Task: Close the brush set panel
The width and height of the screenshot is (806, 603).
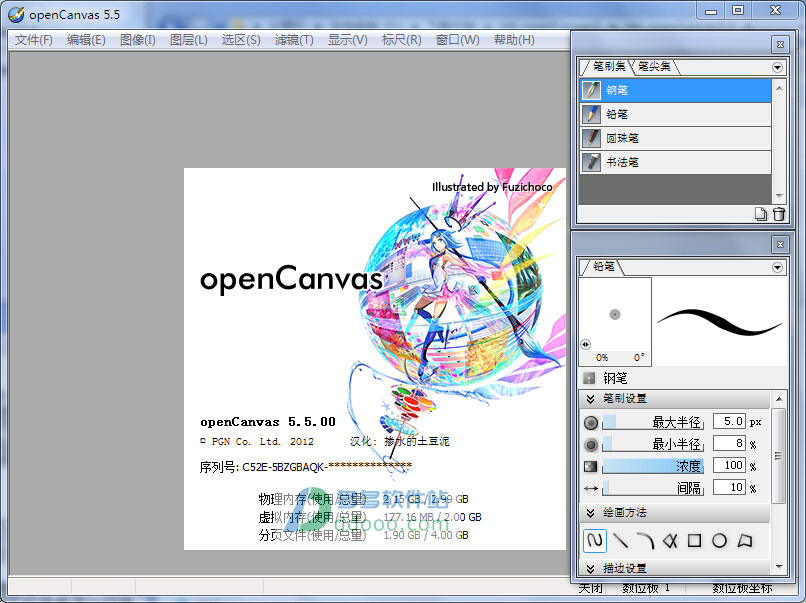Action: (780, 45)
